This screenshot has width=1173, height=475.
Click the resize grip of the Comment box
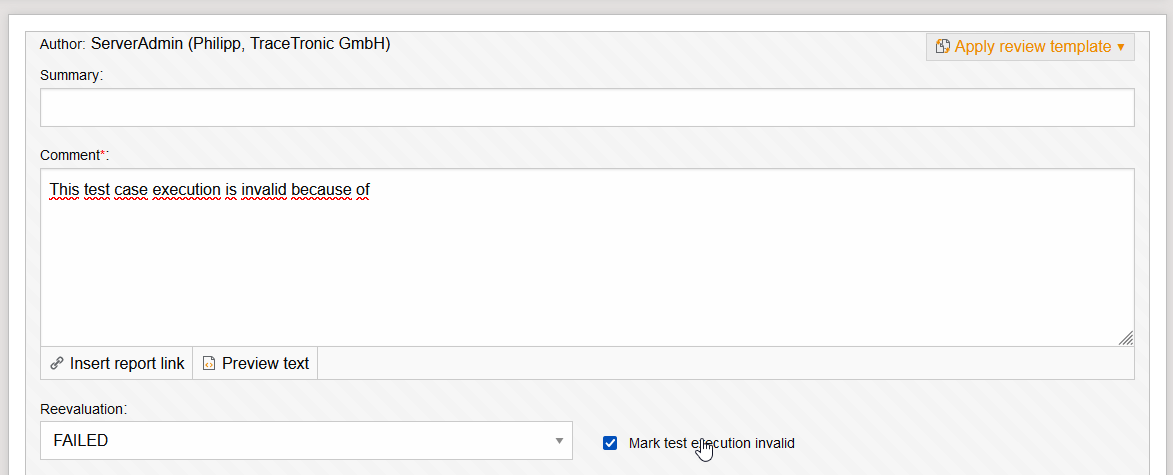[1126, 338]
